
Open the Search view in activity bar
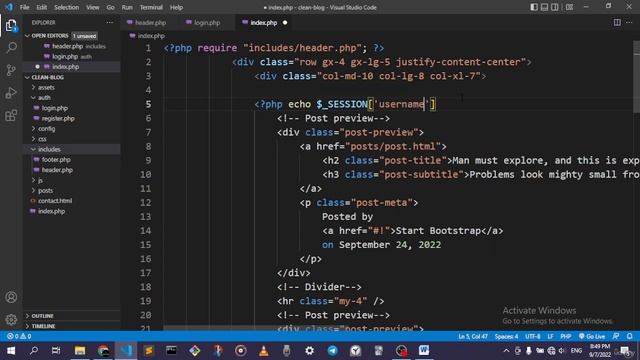(11, 48)
